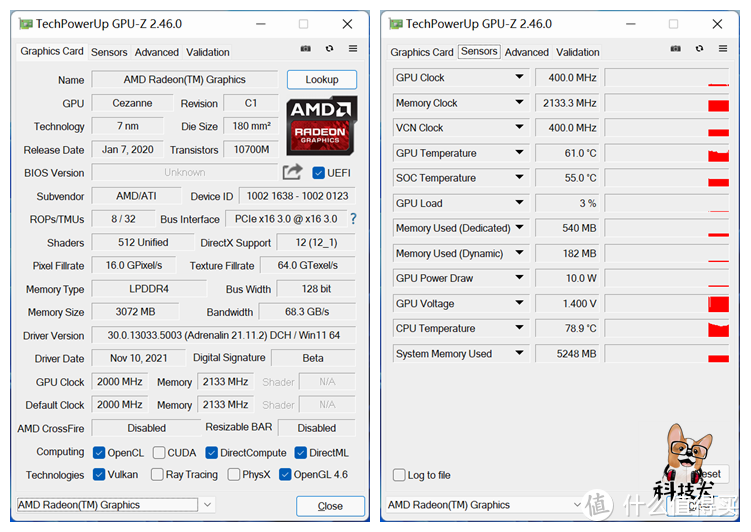Click screenshot camera icon in left GPU-Z window
Screen dimensions: 751x532
[x=306, y=48]
